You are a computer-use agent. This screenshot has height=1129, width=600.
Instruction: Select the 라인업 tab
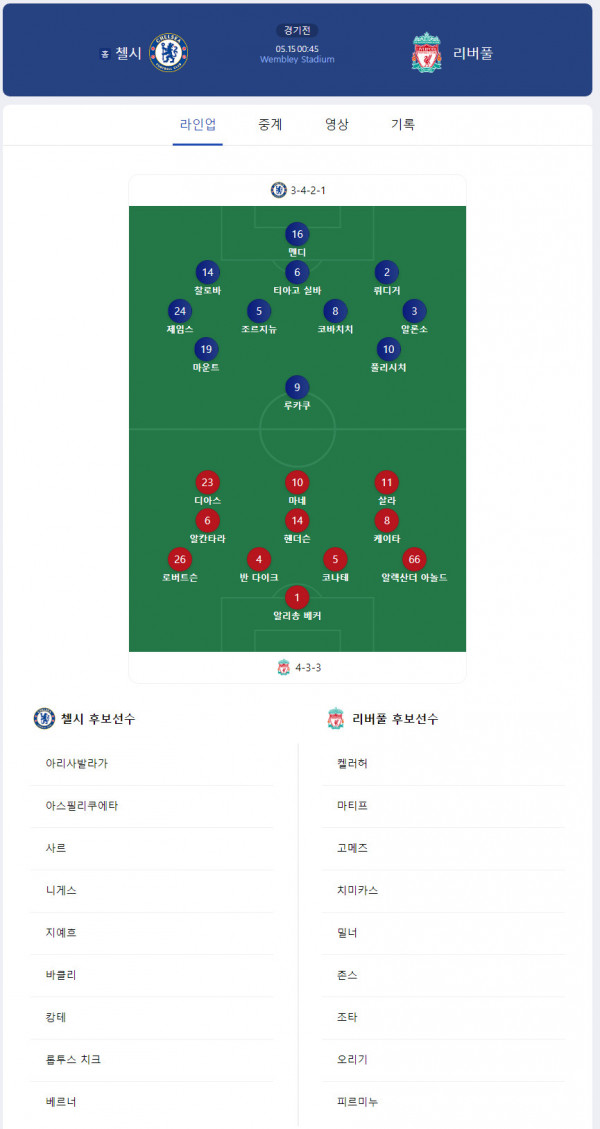[197, 125]
